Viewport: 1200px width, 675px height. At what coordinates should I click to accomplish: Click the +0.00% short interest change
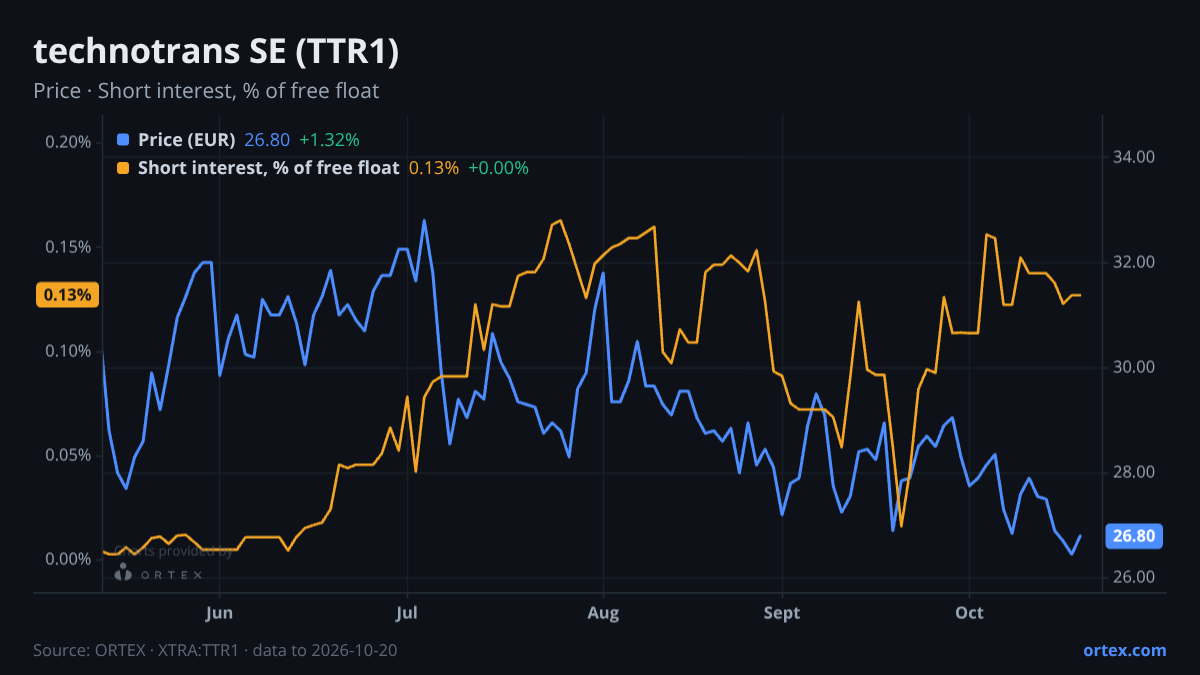(x=498, y=168)
